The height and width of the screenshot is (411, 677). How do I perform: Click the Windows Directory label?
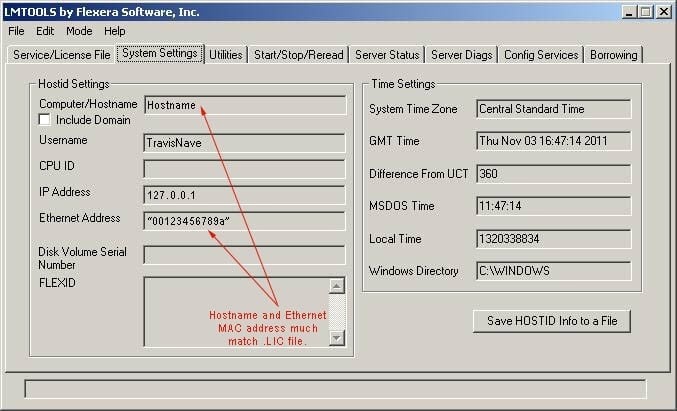pyautogui.click(x=414, y=271)
